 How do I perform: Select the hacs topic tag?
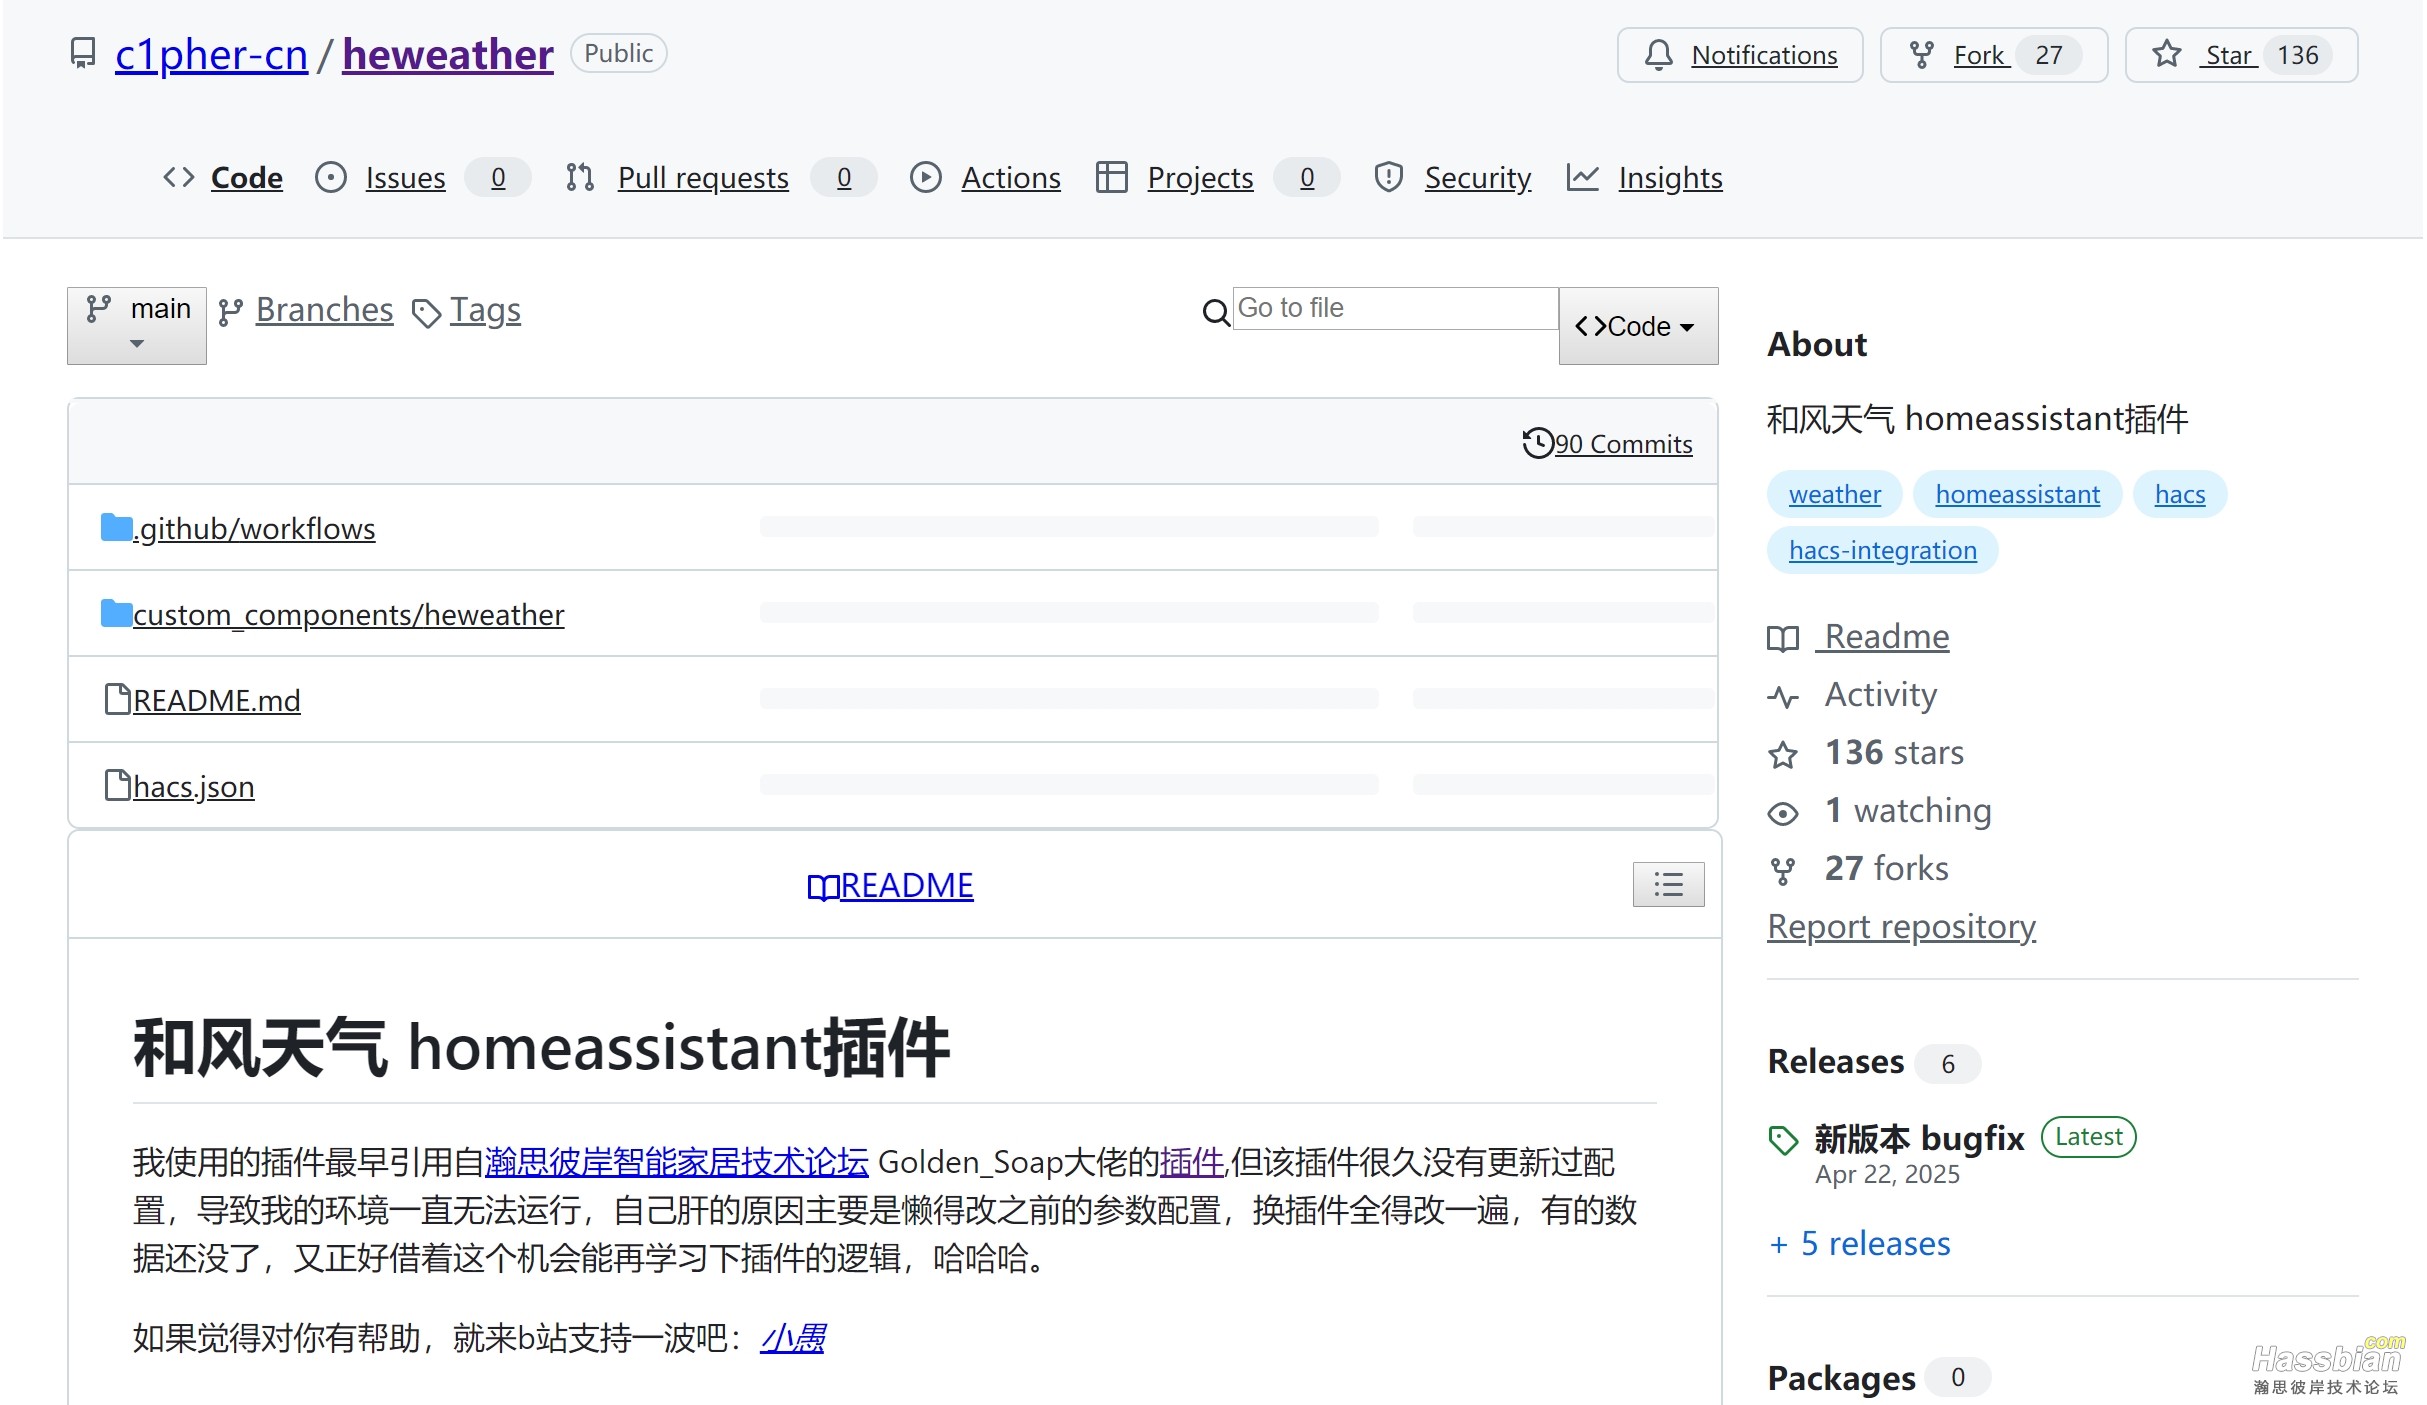click(2180, 494)
